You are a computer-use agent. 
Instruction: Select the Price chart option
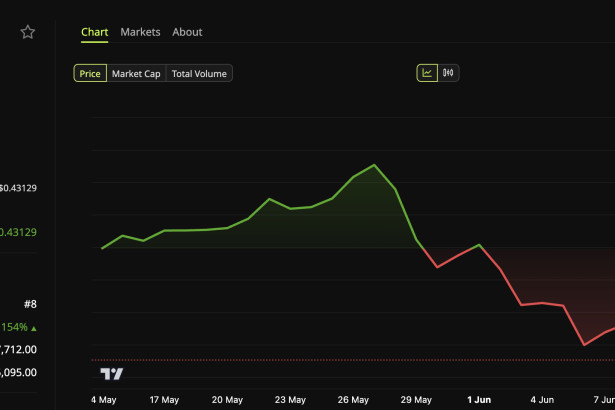[90, 73]
